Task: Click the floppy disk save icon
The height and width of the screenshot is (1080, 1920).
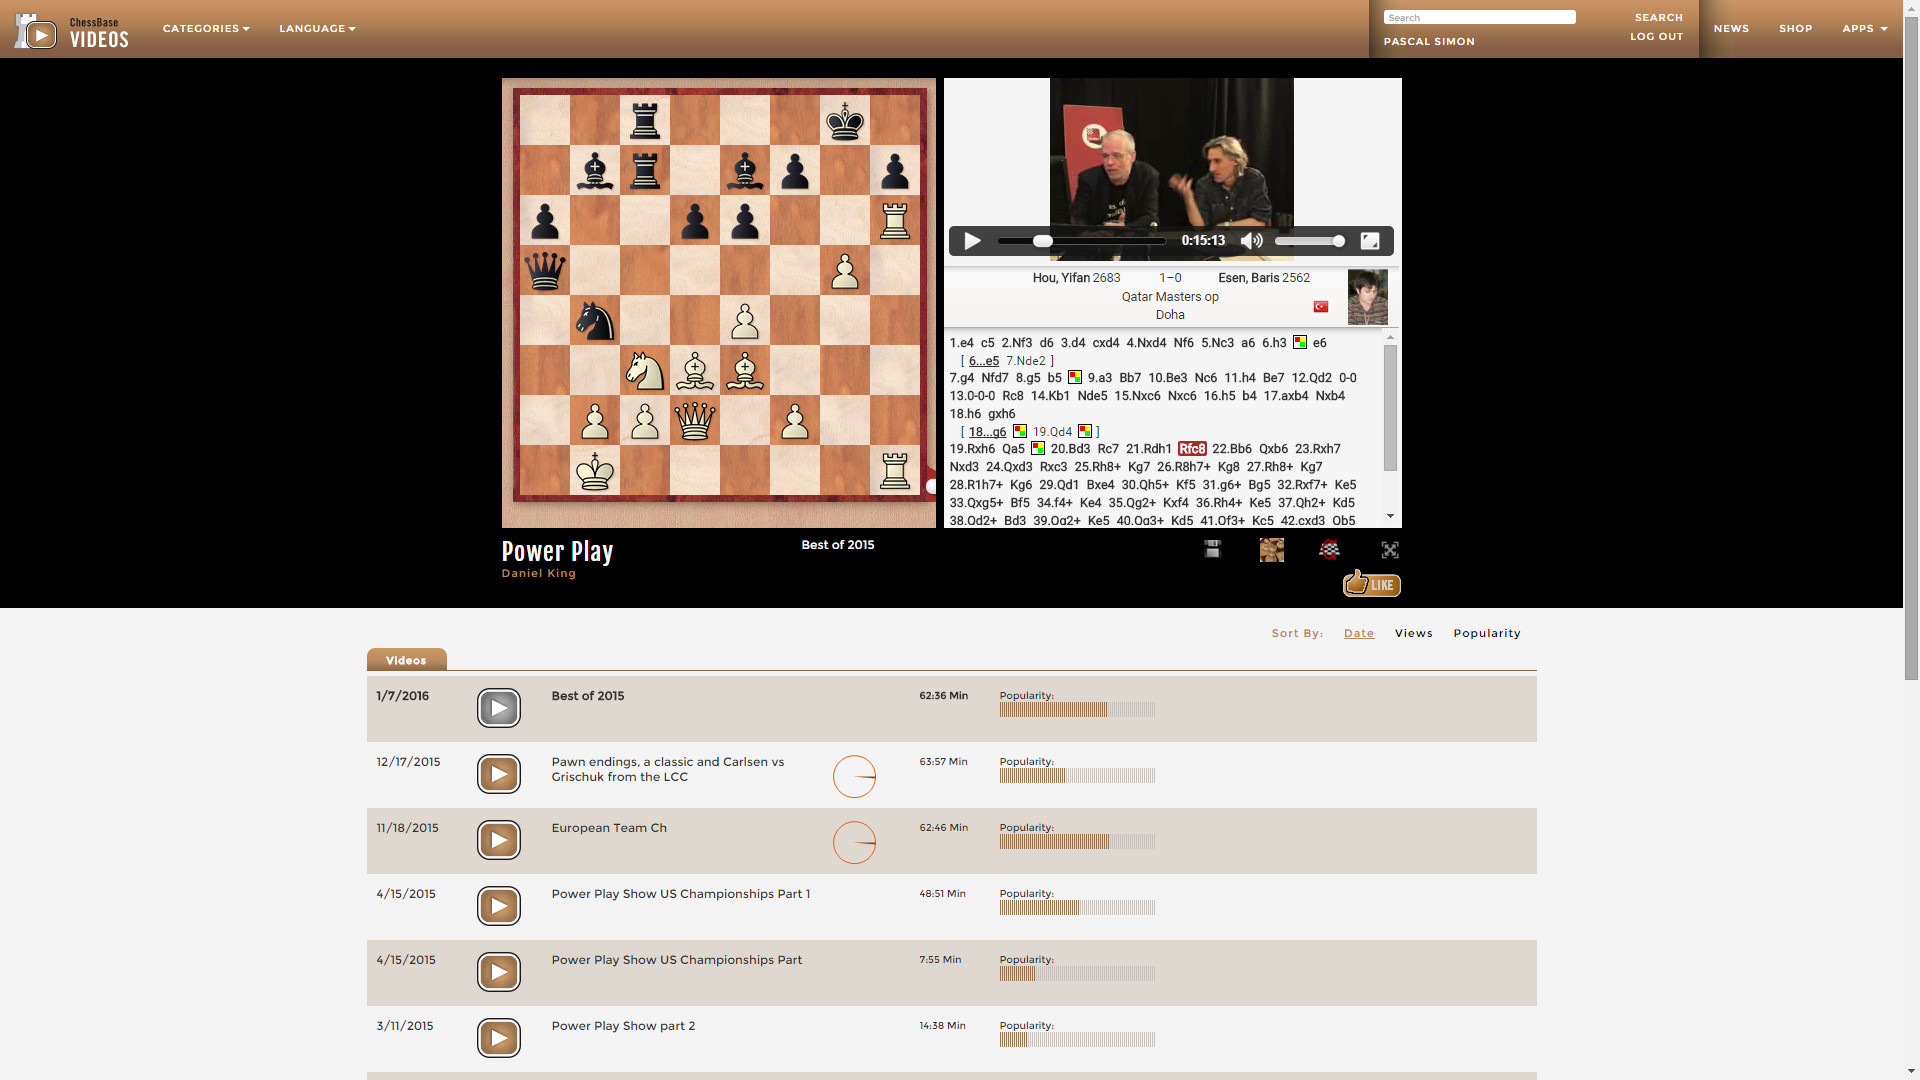Action: pos(1211,549)
